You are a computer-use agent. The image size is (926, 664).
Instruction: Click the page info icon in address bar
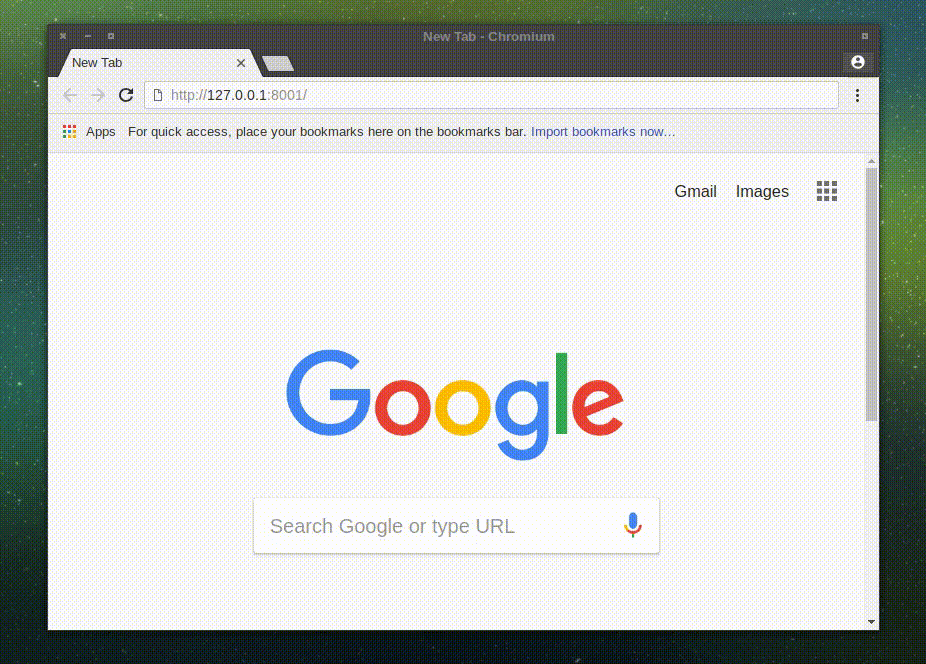click(158, 95)
